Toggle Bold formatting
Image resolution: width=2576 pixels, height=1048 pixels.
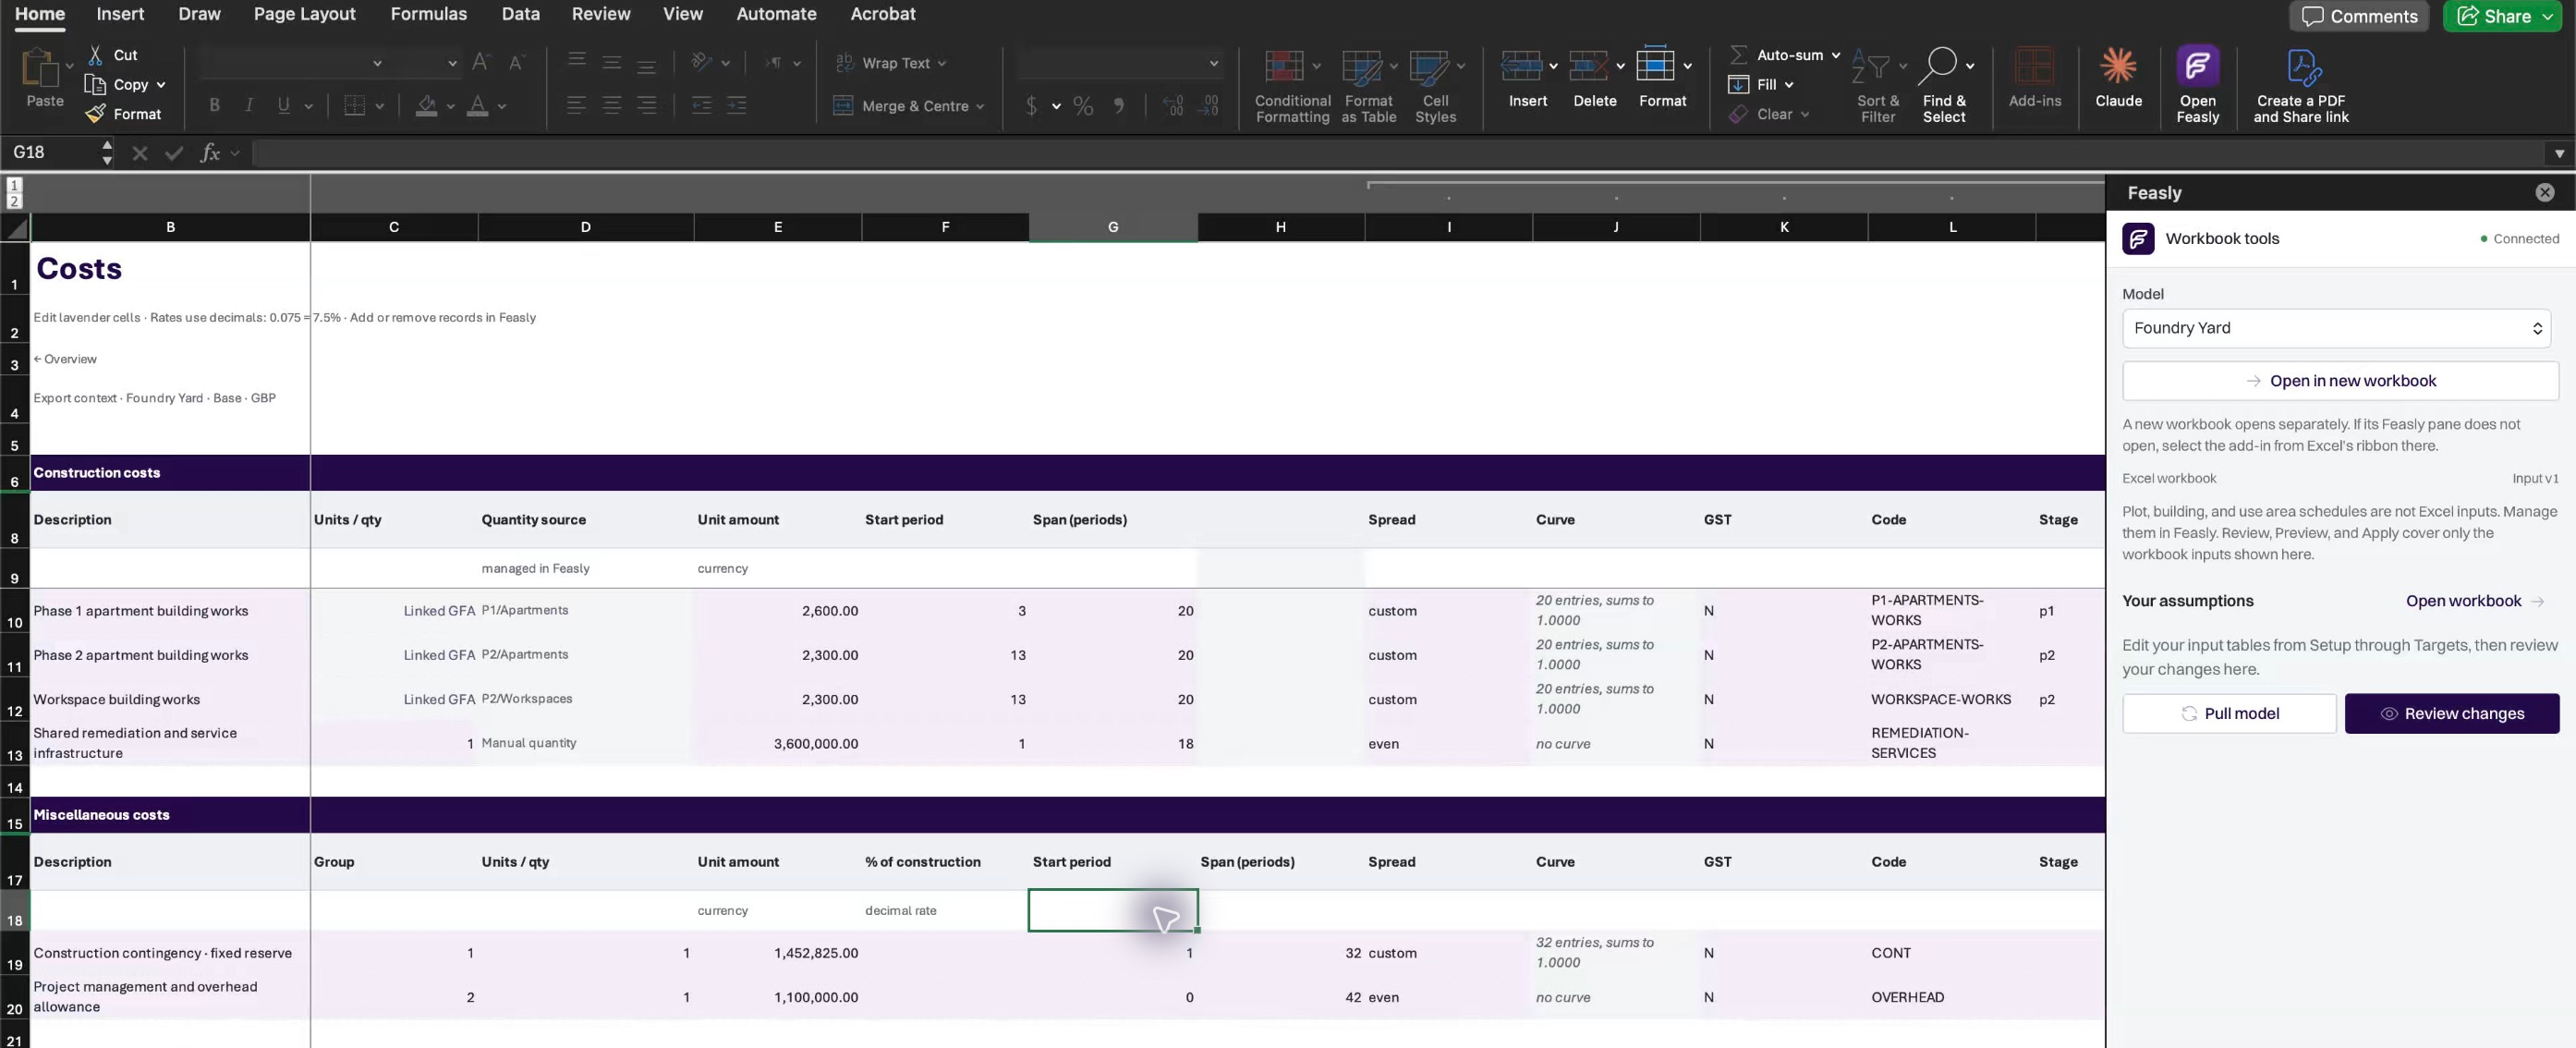pyautogui.click(x=214, y=105)
